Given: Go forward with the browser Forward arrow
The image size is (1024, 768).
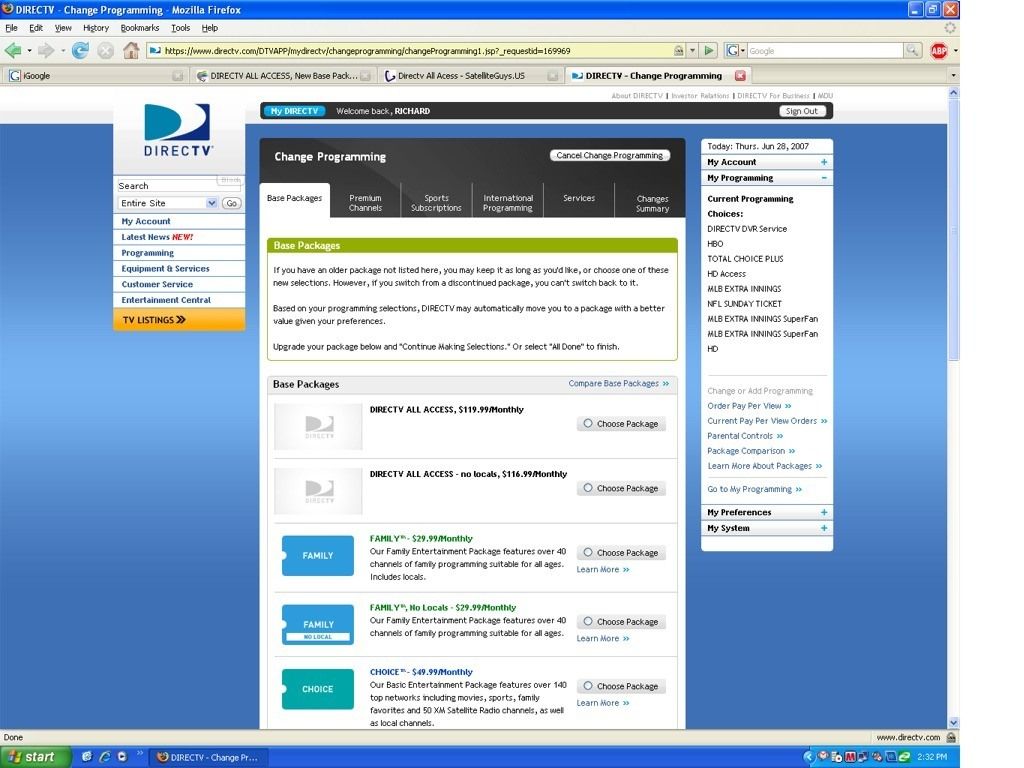Looking at the screenshot, I should [x=46, y=50].
